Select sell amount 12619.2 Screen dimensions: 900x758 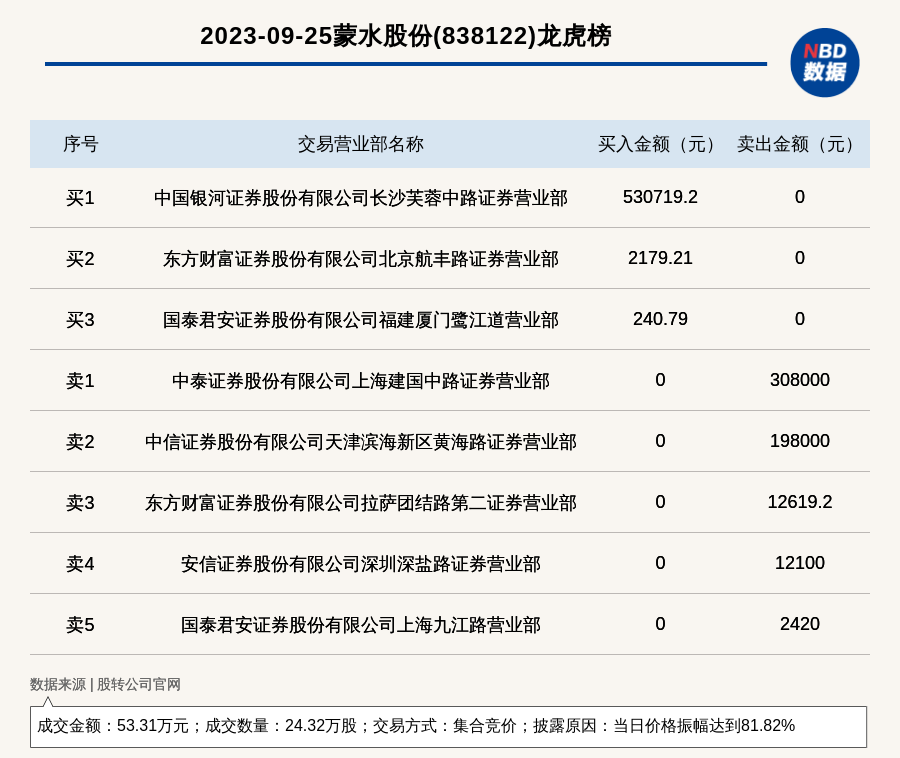pos(800,502)
